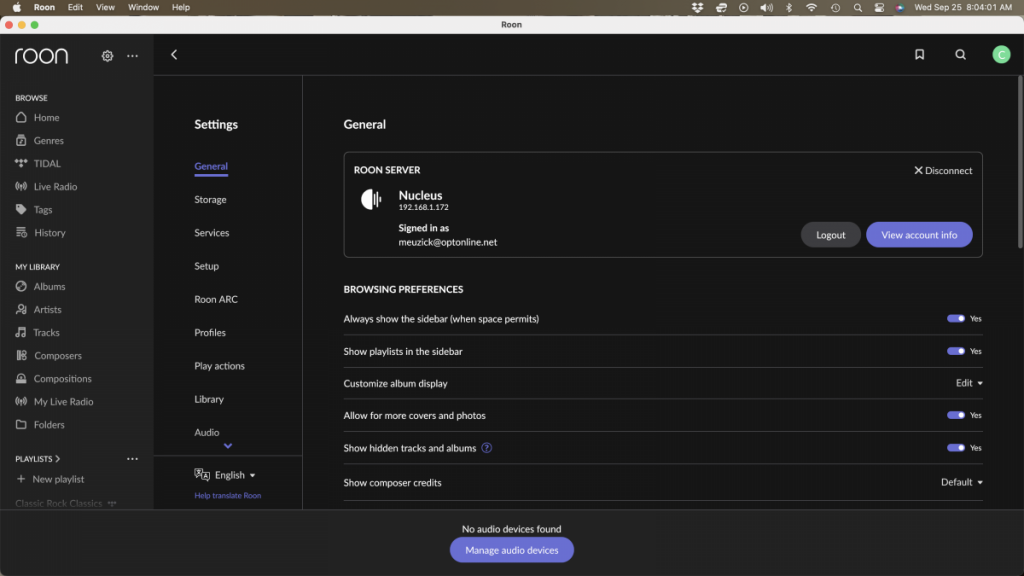
Task: Click the Genres icon in sidebar
Action: [x=21, y=140]
